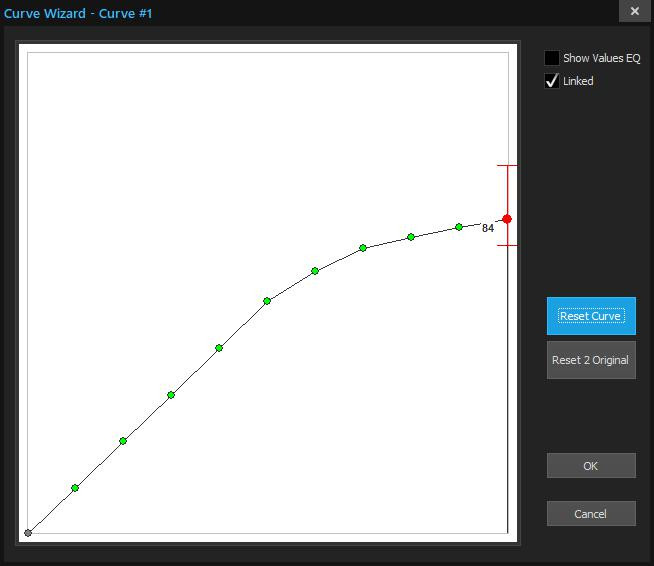The width and height of the screenshot is (654, 566).
Task: Select the eighth green curve point
Action: 411,237
